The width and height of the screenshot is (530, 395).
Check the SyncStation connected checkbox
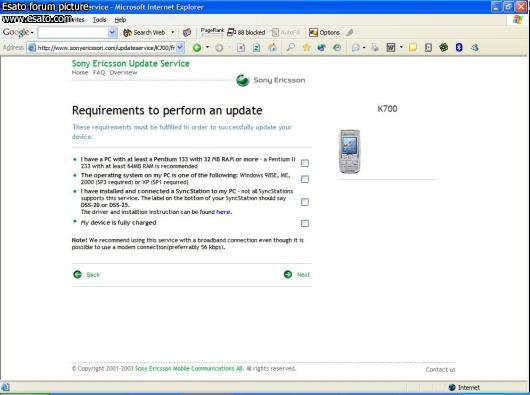point(305,202)
